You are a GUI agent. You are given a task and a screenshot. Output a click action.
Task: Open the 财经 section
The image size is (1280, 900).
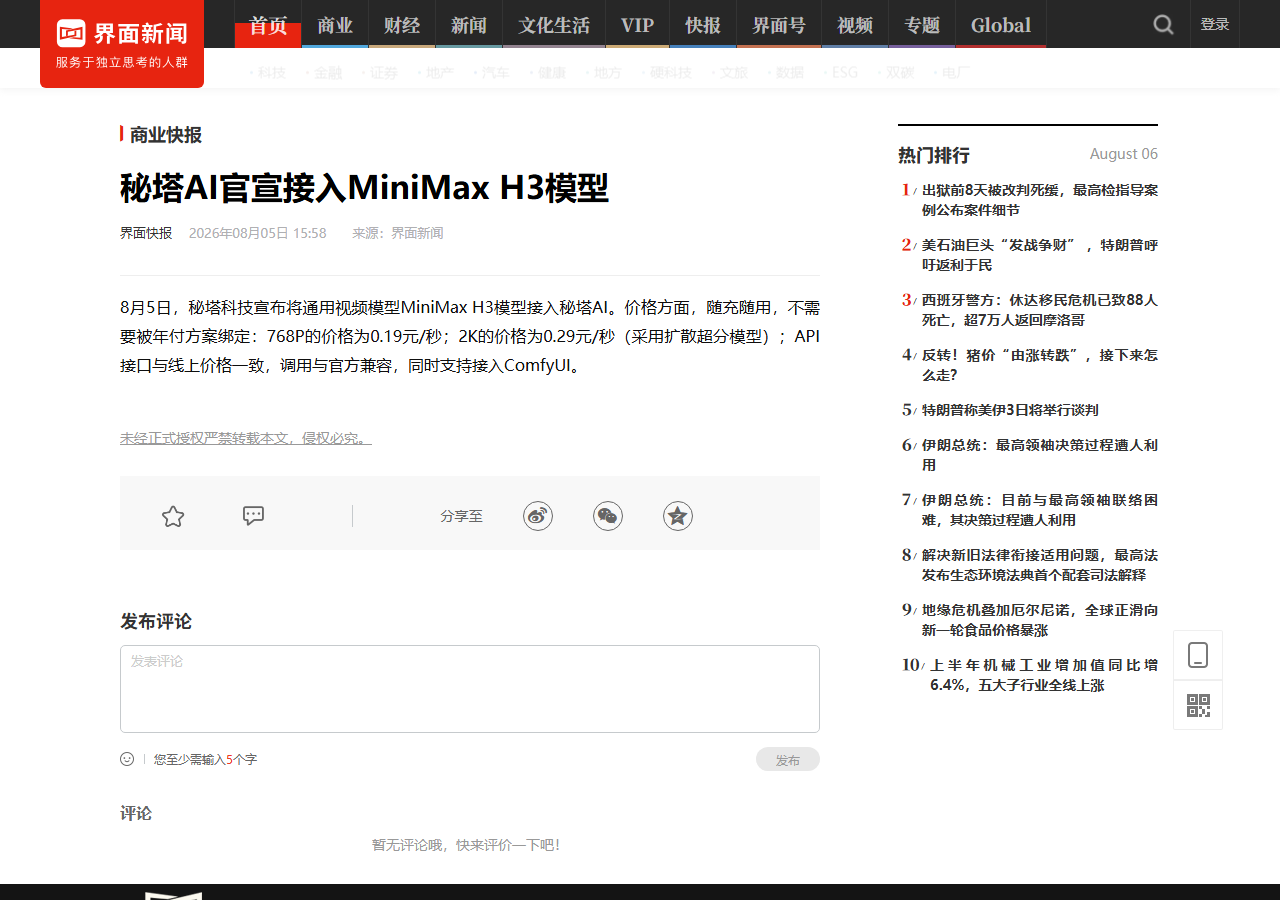[402, 25]
